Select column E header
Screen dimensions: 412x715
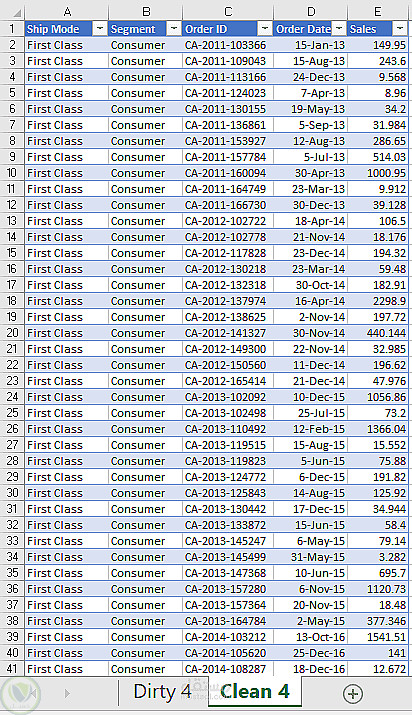378,11
